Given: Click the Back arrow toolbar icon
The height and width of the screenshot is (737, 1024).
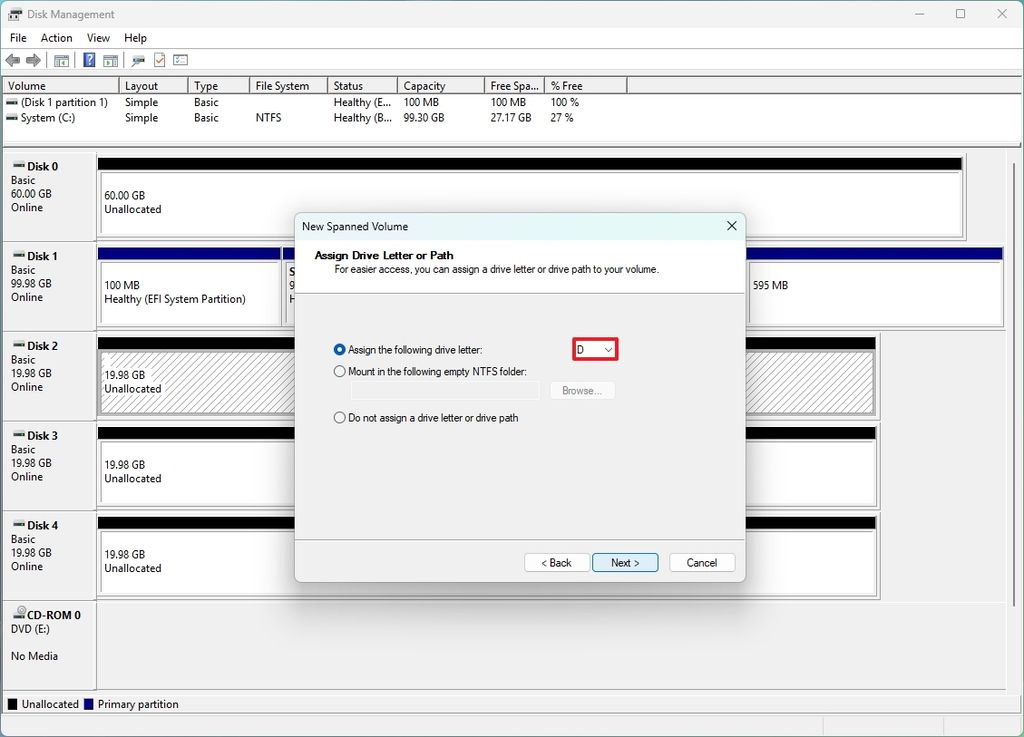Looking at the screenshot, I should pos(12,61).
